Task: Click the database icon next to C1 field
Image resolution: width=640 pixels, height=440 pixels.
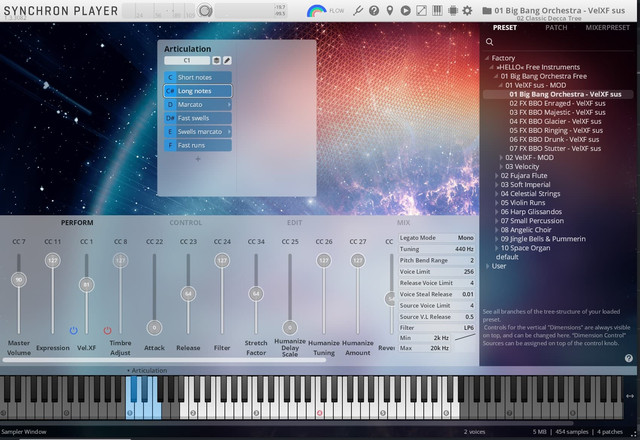Action: point(216,60)
